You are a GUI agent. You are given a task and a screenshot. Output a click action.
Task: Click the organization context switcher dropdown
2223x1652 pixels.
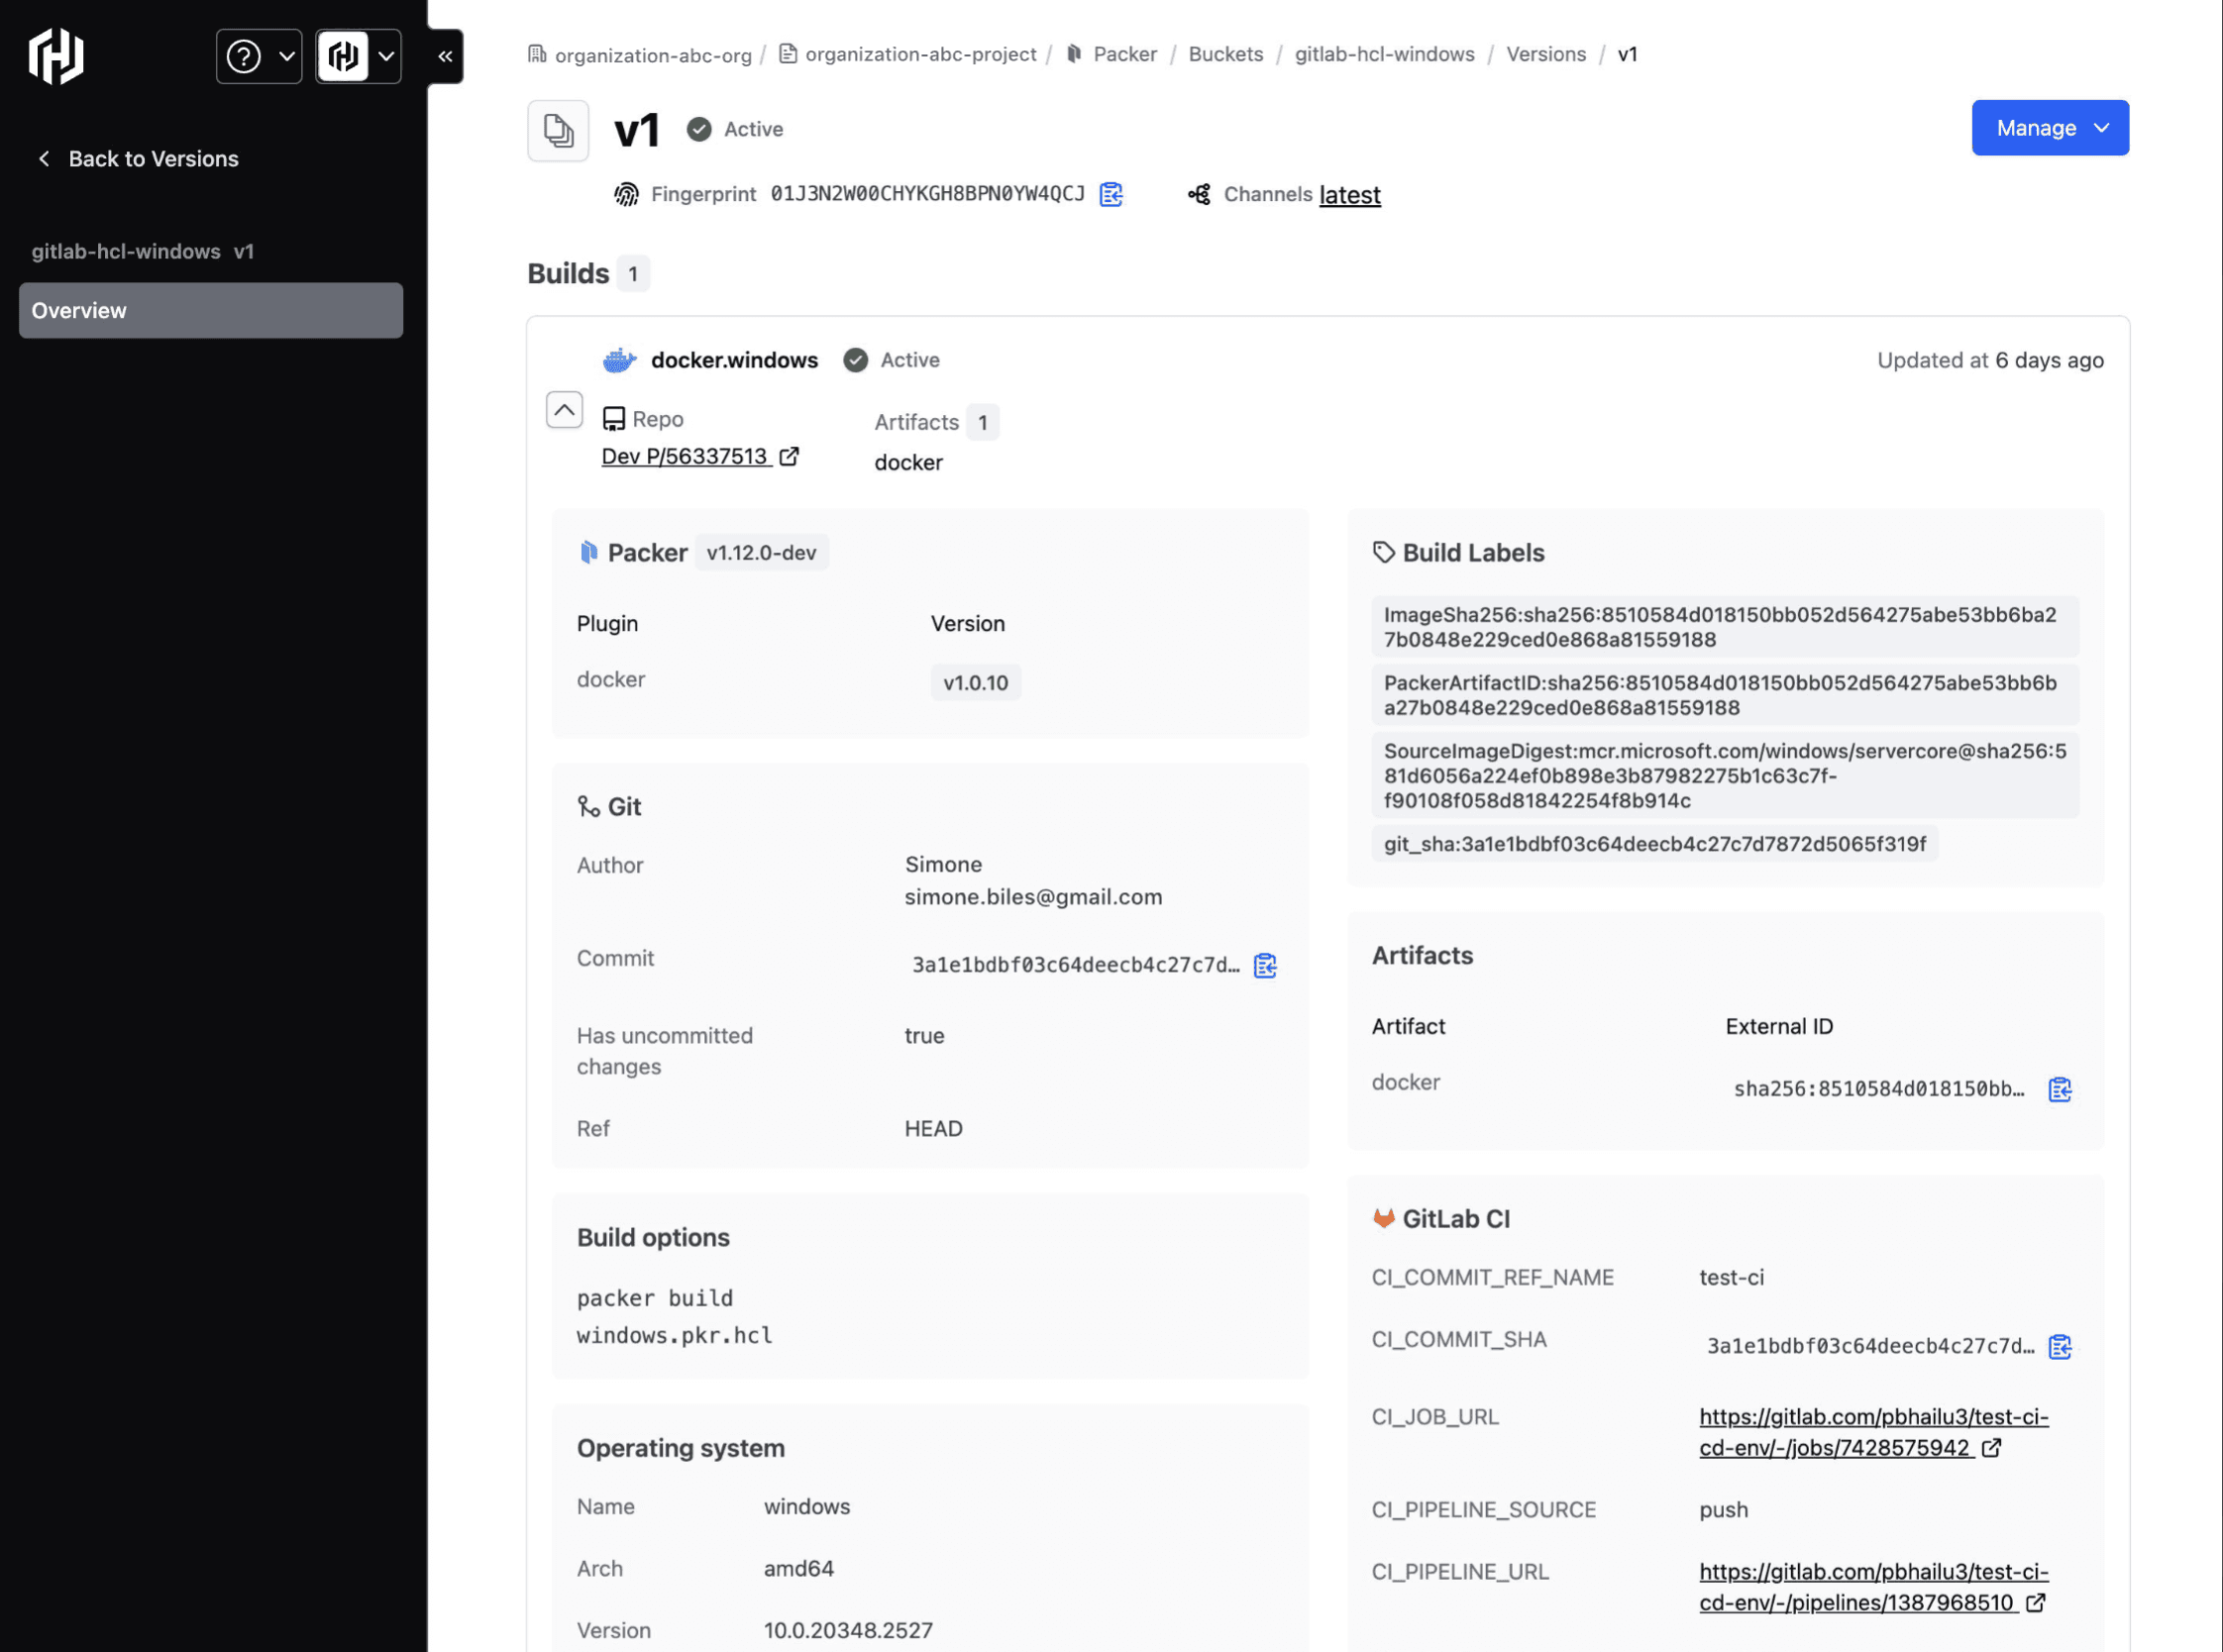point(358,53)
